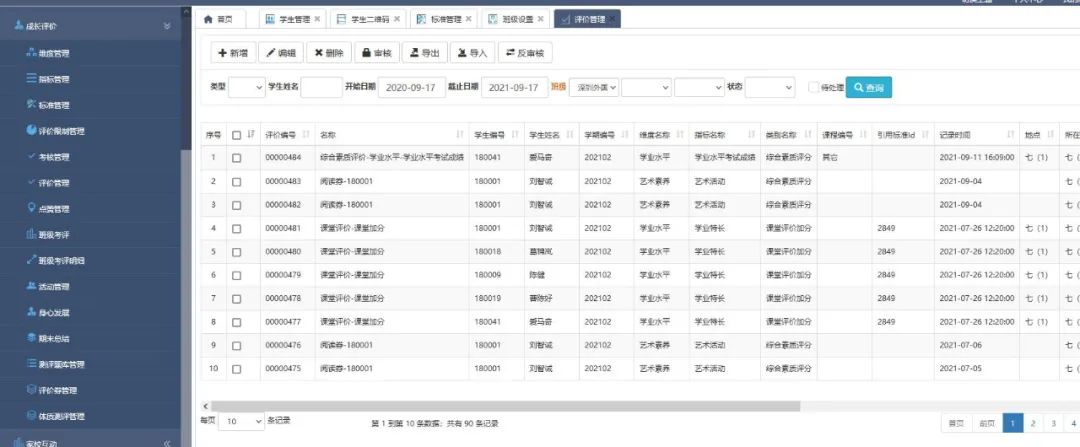Image resolution: width=1080 pixels, height=447 pixels.
Task: Click the 导出 export icon button
Action: click(422, 53)
